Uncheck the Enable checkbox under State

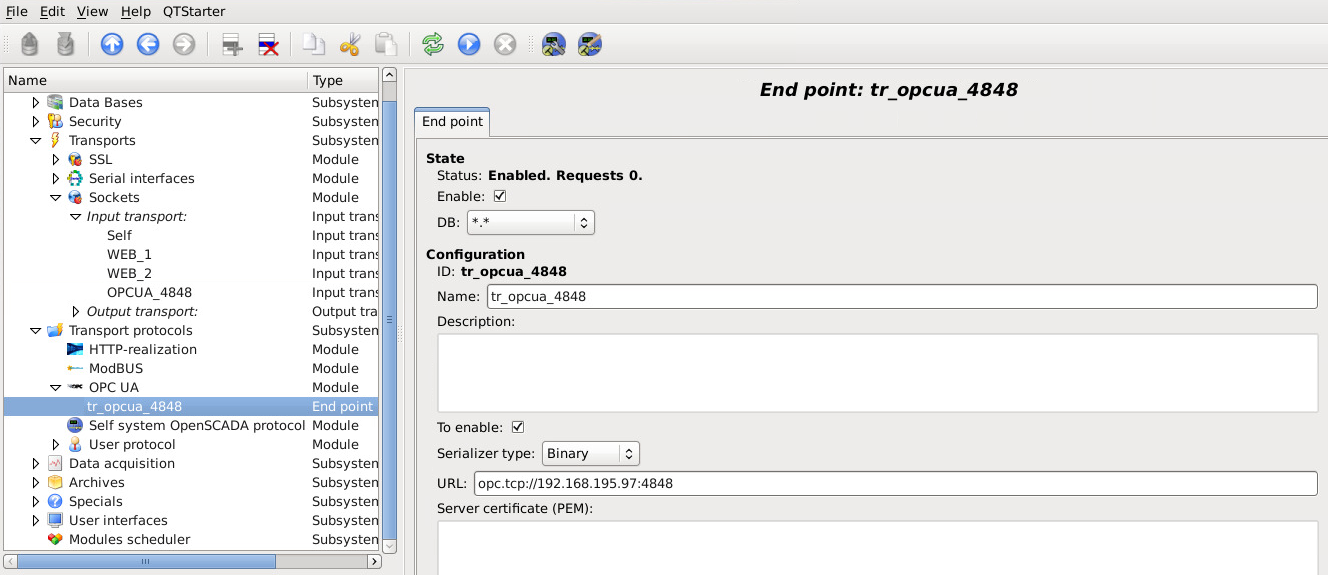(500, 196)
